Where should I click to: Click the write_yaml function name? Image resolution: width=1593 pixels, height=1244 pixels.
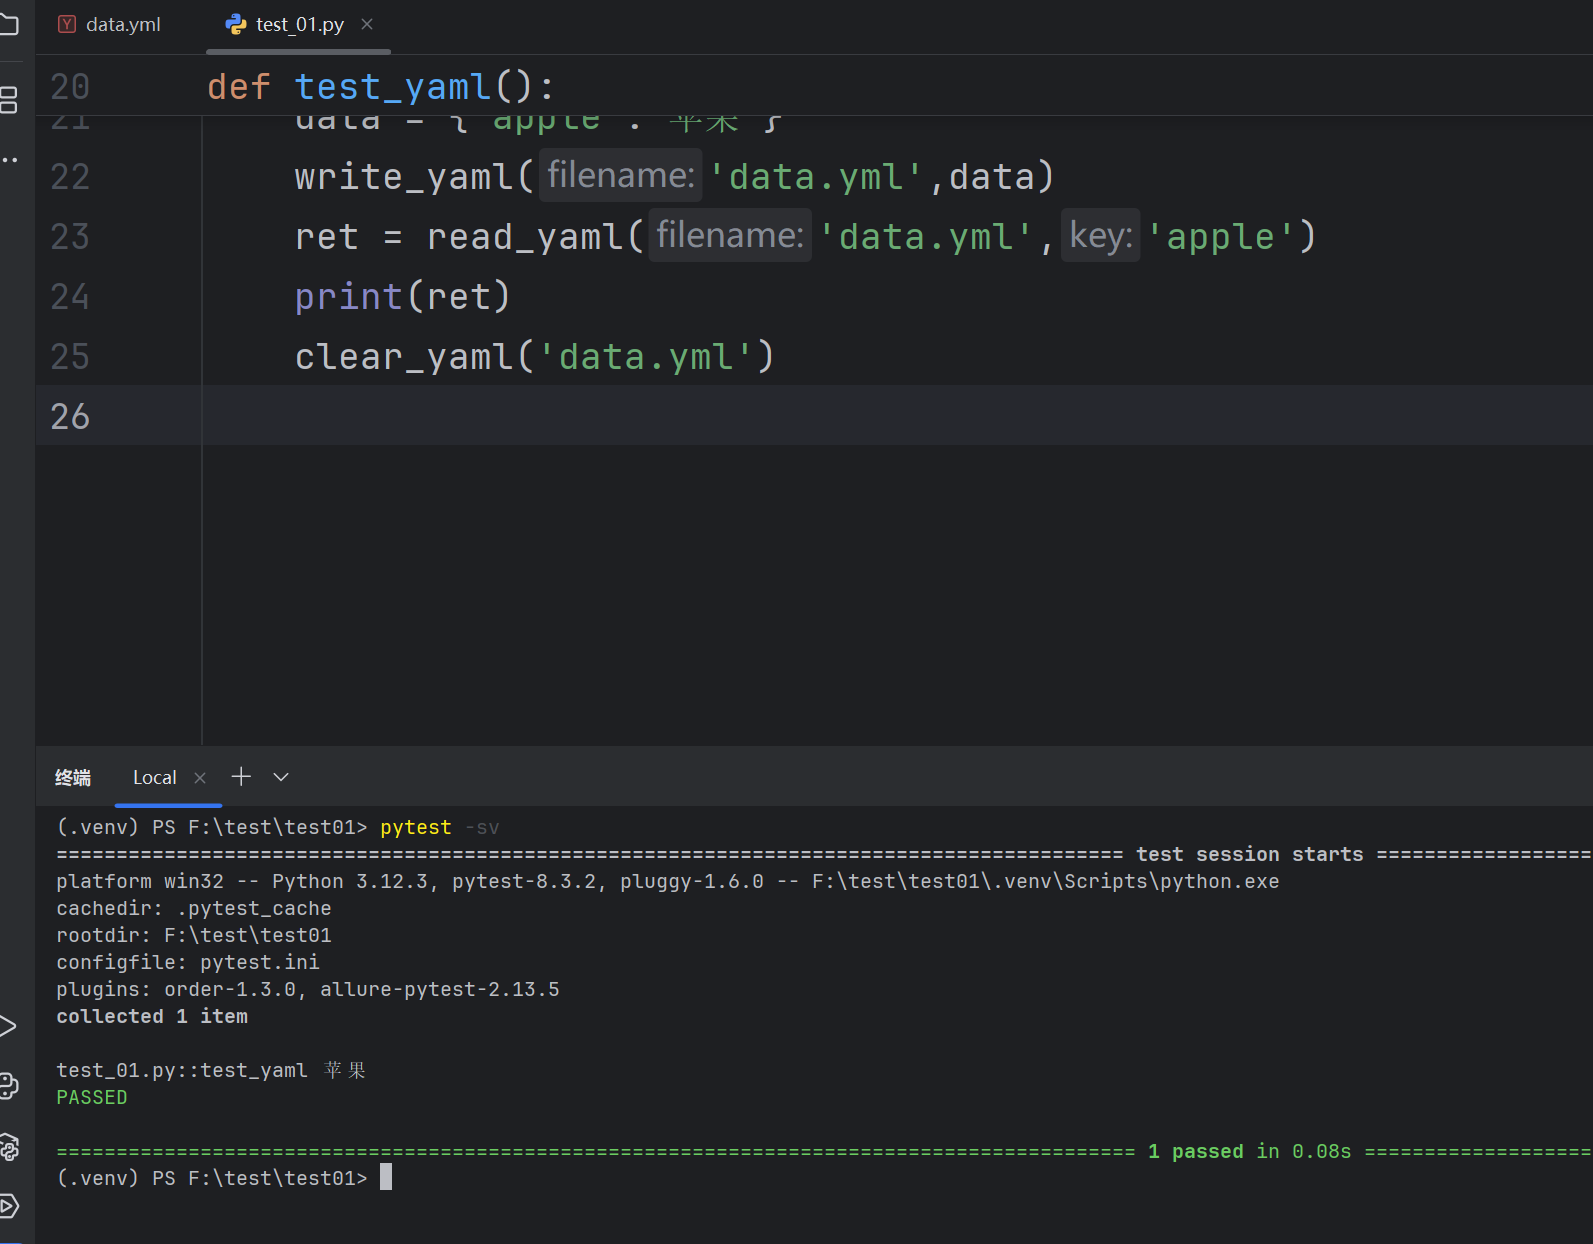click(x=404, y=177)
